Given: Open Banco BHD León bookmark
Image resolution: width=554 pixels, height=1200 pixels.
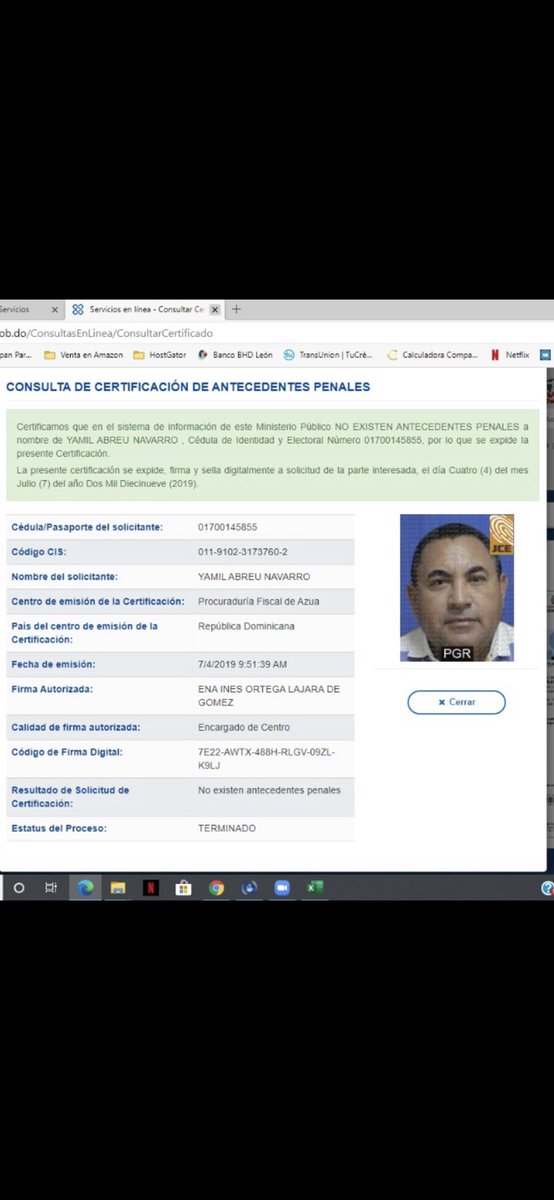Looking at the screenshot, I should 235,354.
